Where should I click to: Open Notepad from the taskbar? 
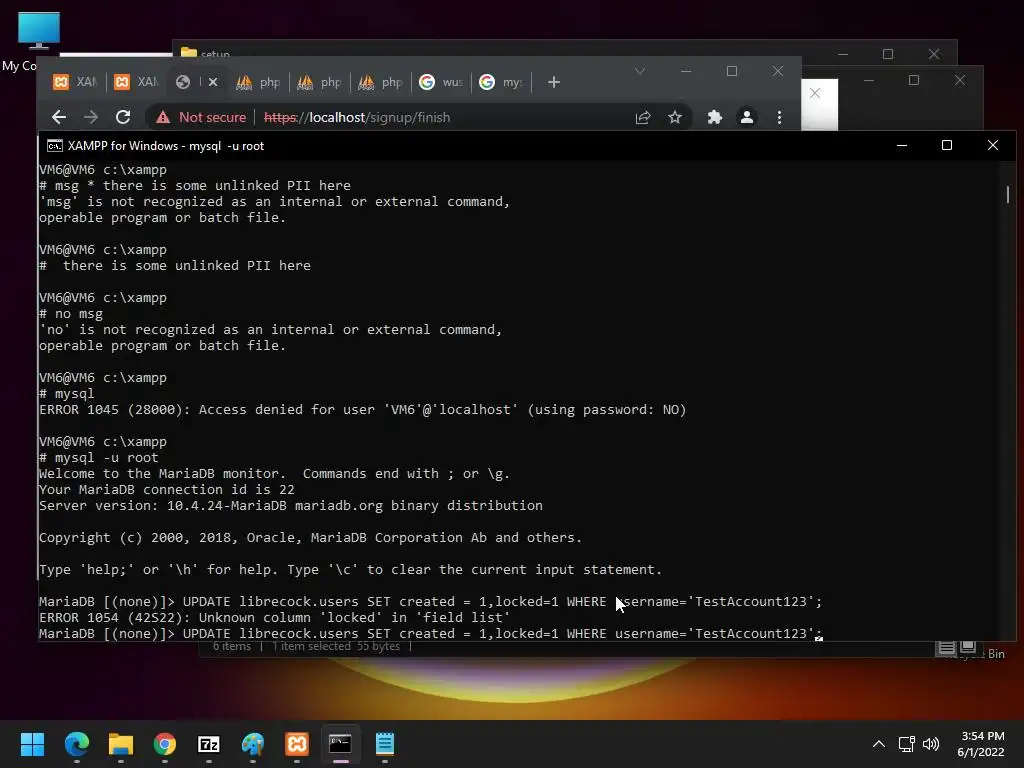click(x=385, y=744)
